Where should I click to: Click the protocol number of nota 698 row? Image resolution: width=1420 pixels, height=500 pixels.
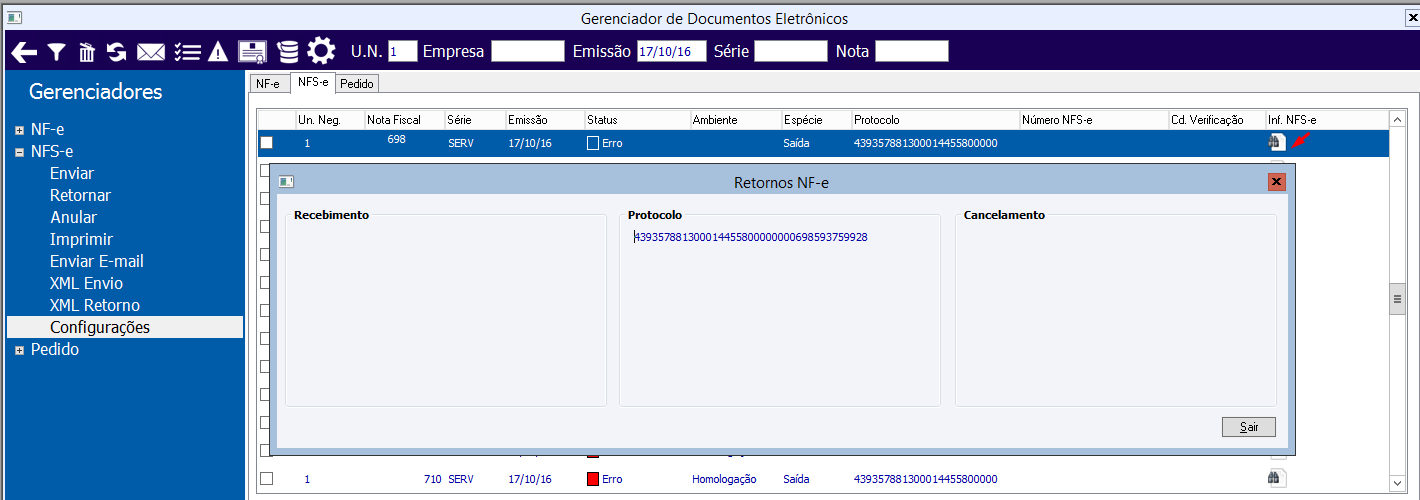926,143
